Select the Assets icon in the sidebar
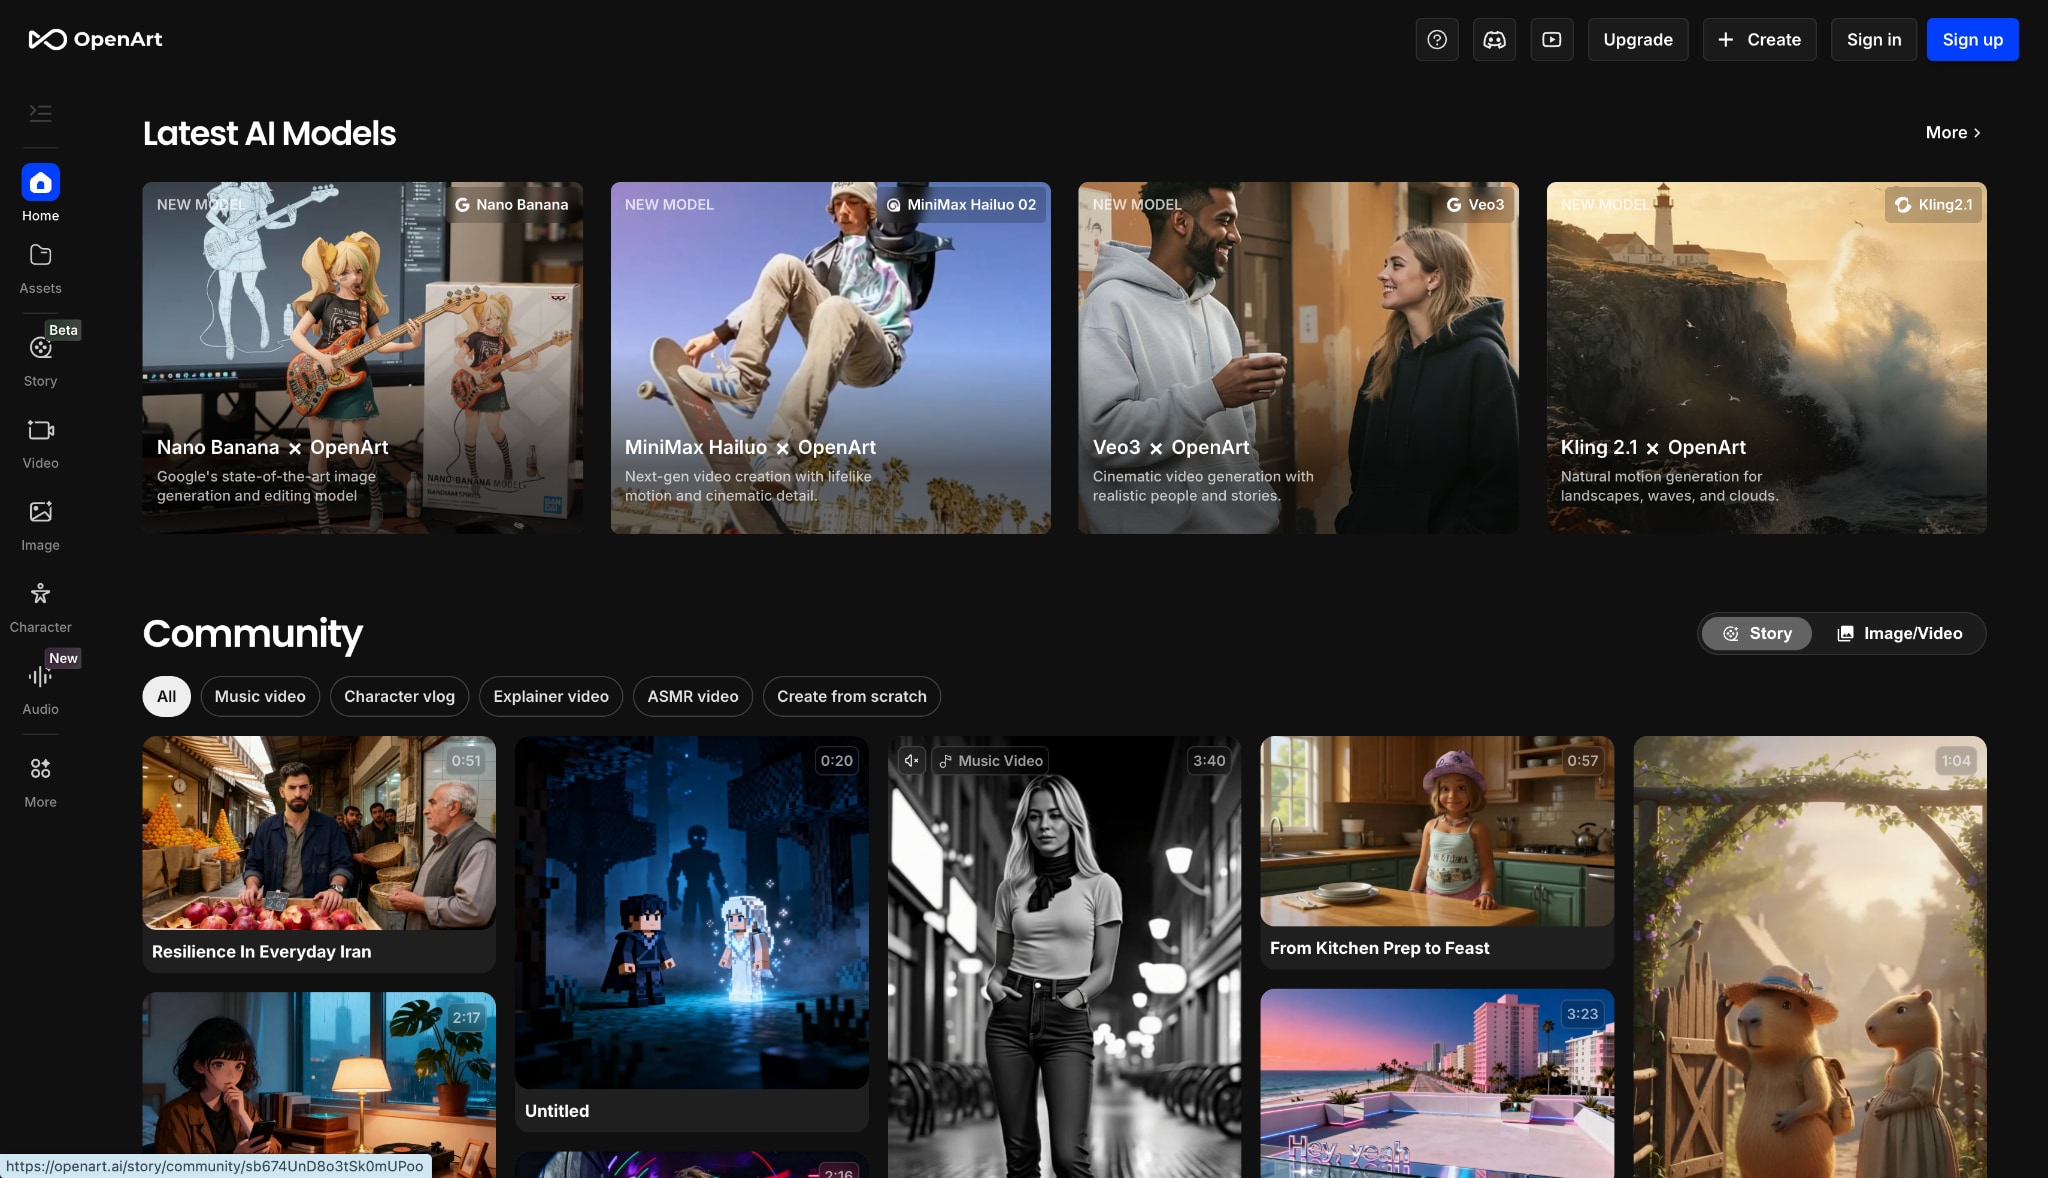 coord(40,265)
